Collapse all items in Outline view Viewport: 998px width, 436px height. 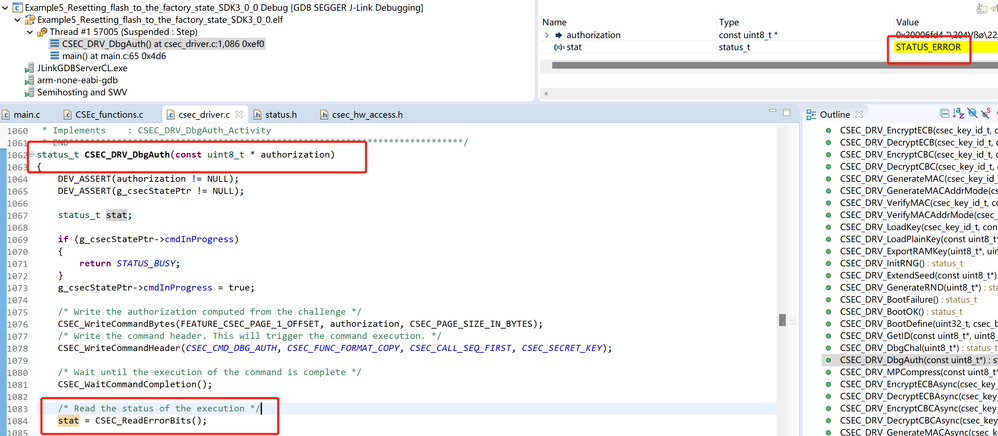pos(946,114)
